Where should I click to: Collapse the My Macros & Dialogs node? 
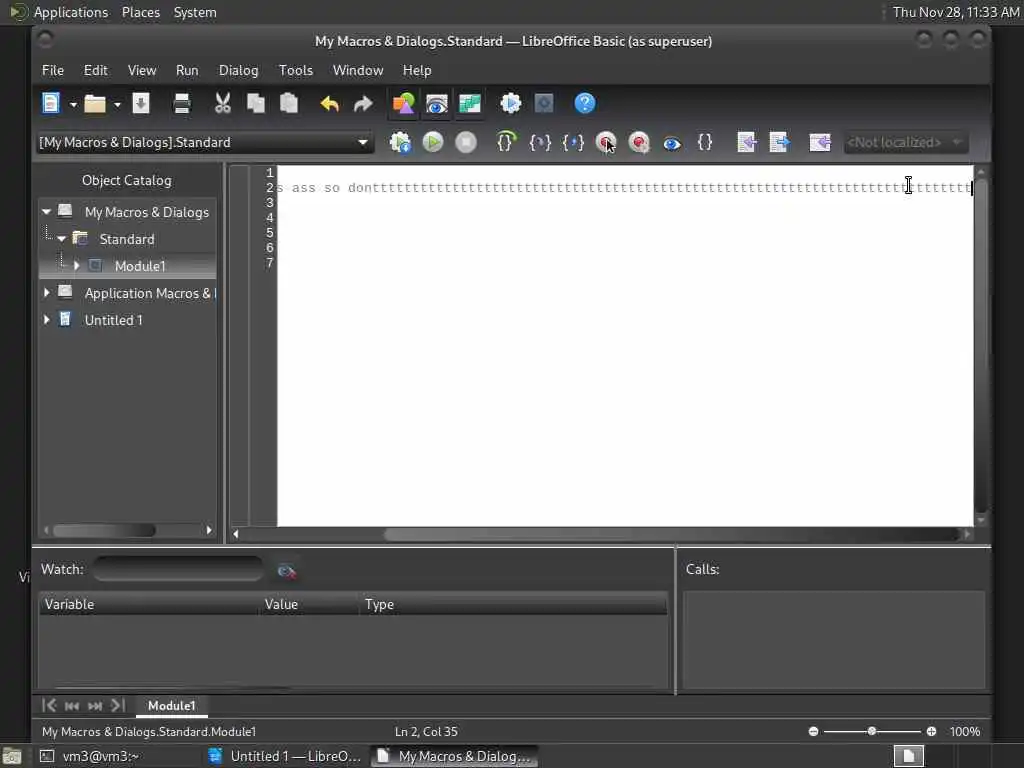point(46,212)
